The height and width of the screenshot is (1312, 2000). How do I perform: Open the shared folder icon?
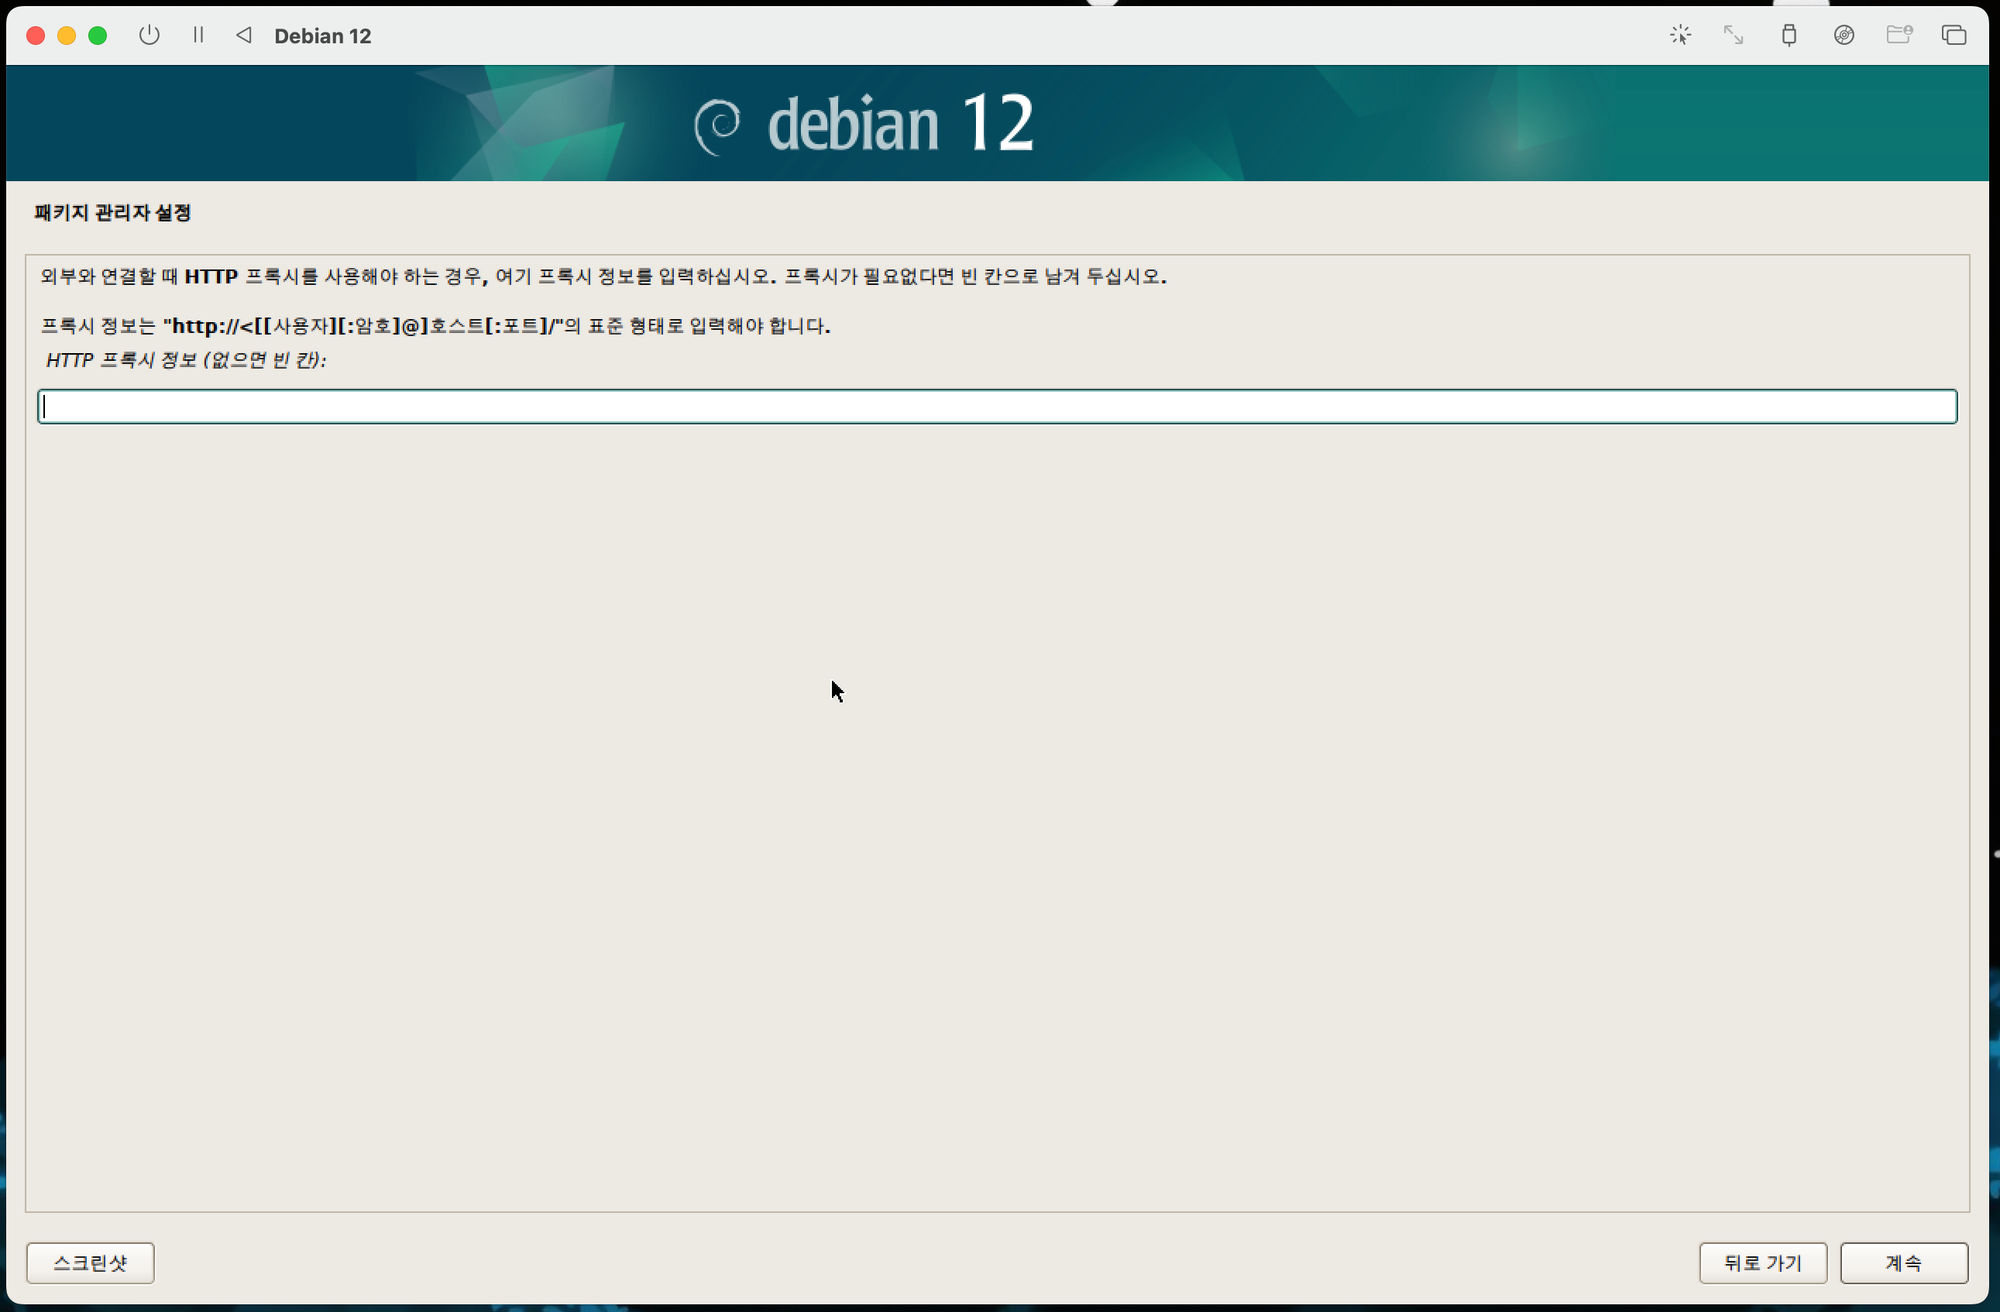[x=1899, y=35]
